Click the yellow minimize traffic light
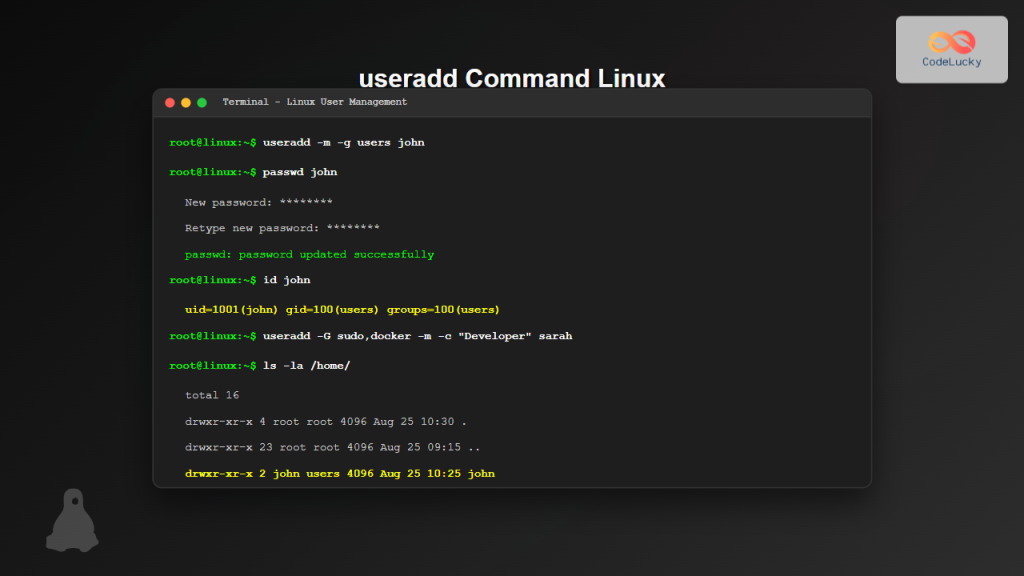Screen dimensions: 1024x576 tap(185, 101)
